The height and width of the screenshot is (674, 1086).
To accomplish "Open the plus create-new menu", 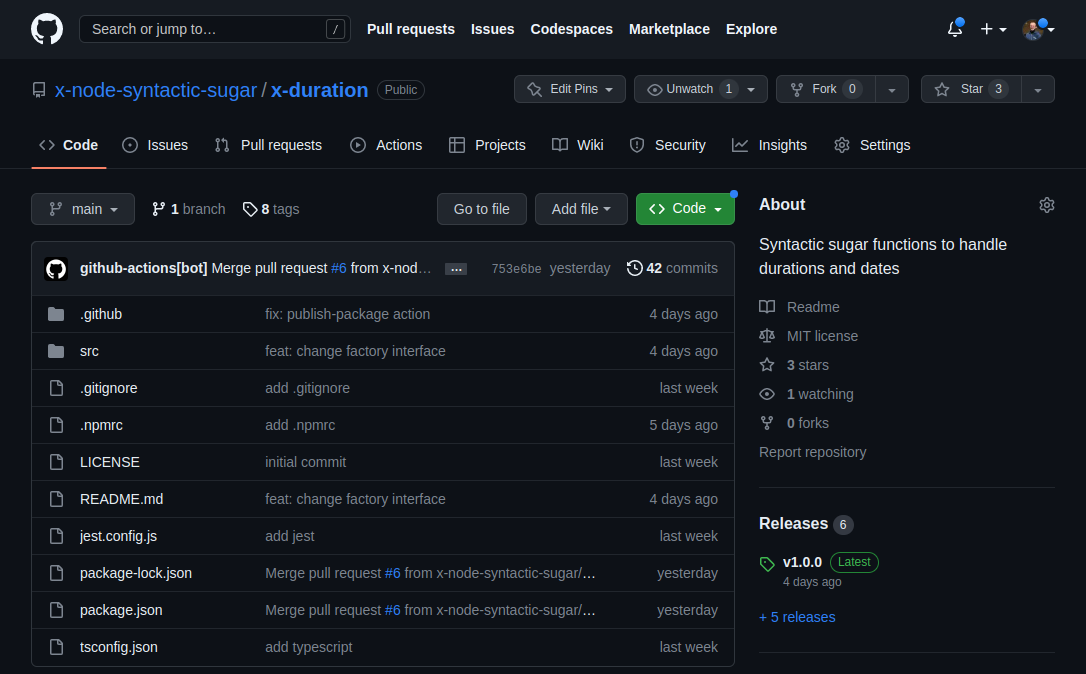I will (993, 29).
